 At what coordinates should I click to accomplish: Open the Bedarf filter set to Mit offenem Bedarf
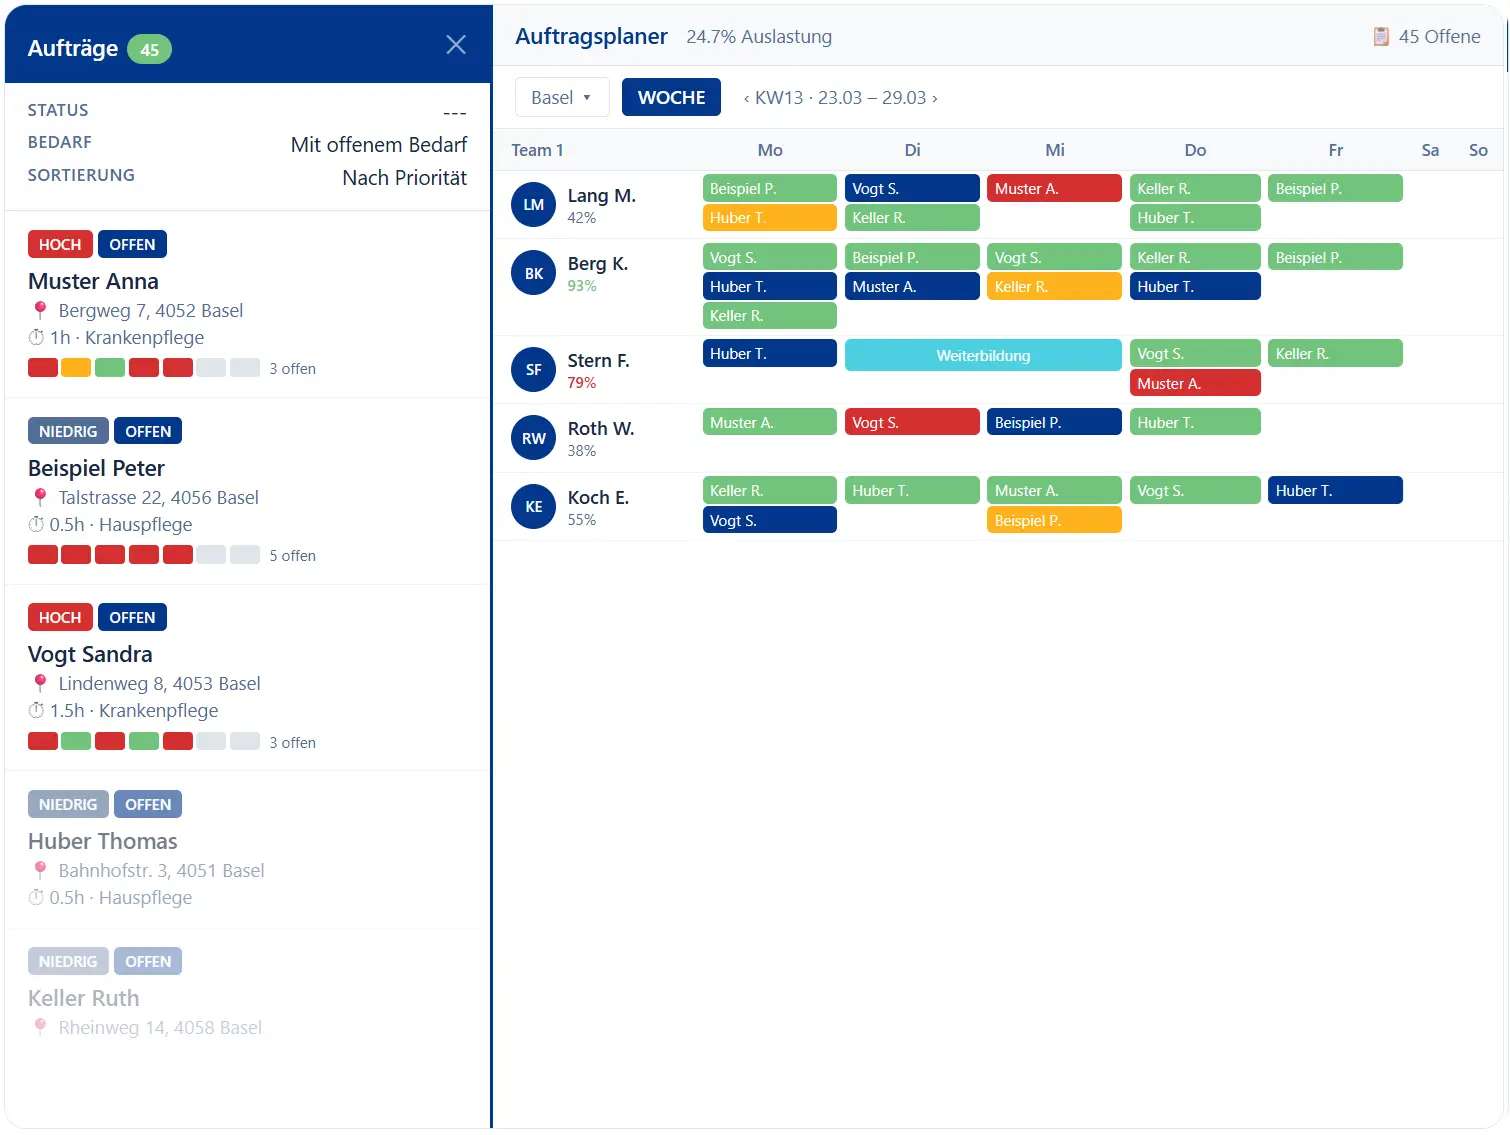(378, 145)
